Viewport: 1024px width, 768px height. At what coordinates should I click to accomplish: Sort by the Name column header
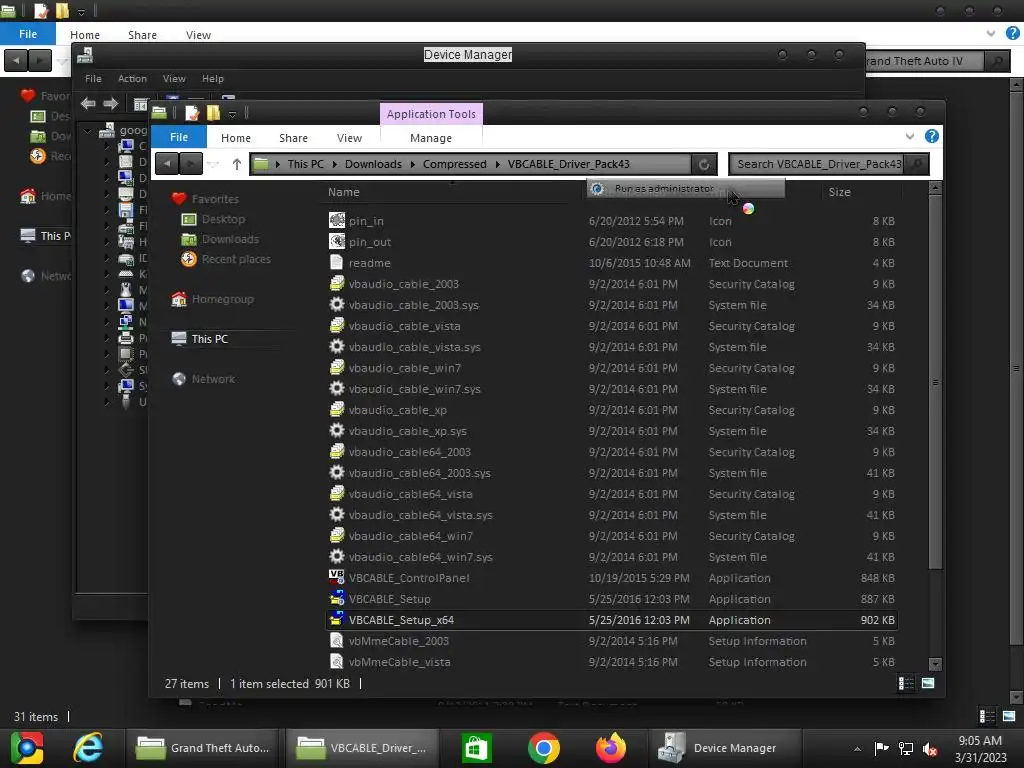[344, 192]
